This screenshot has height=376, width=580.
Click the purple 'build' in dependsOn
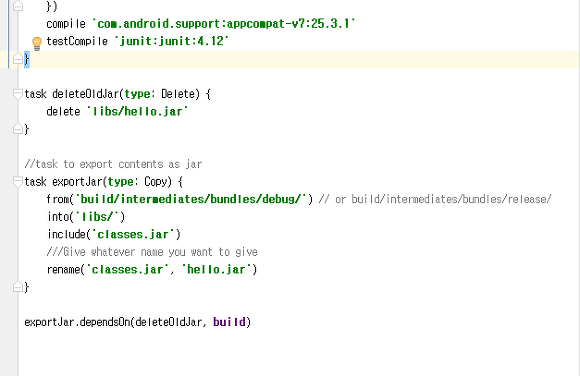pyautogui.click(x=229, y=322)
